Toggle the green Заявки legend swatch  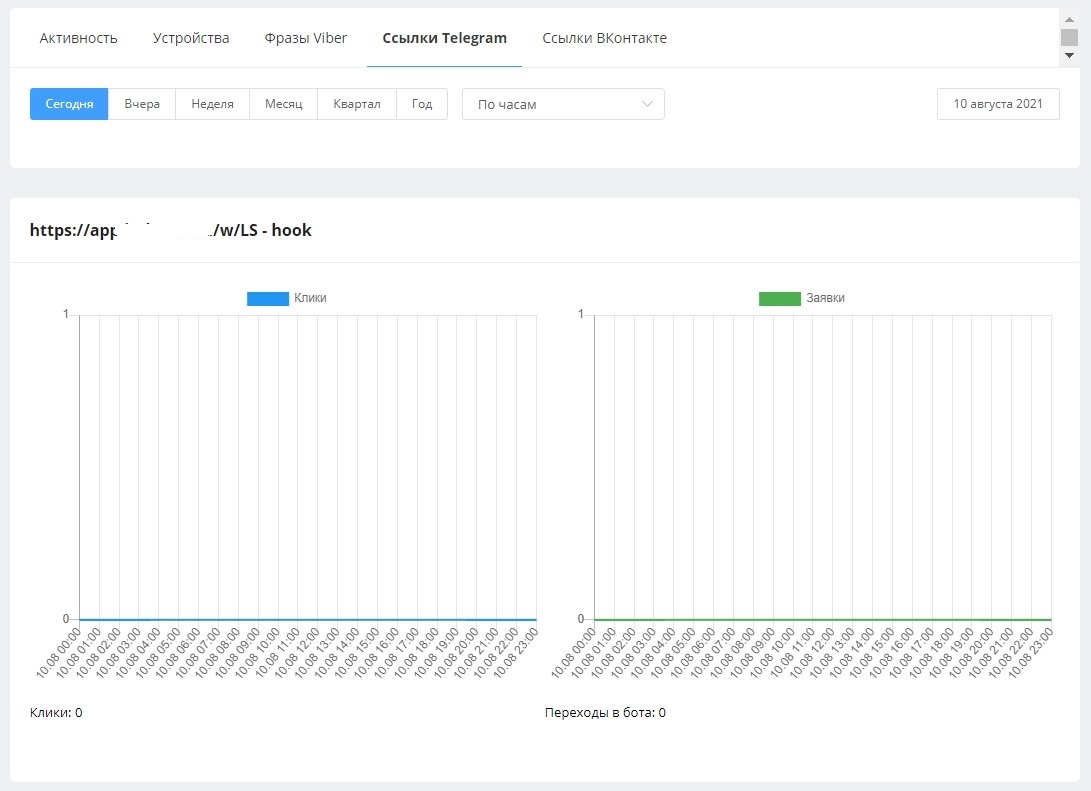[x=780, y=298]
